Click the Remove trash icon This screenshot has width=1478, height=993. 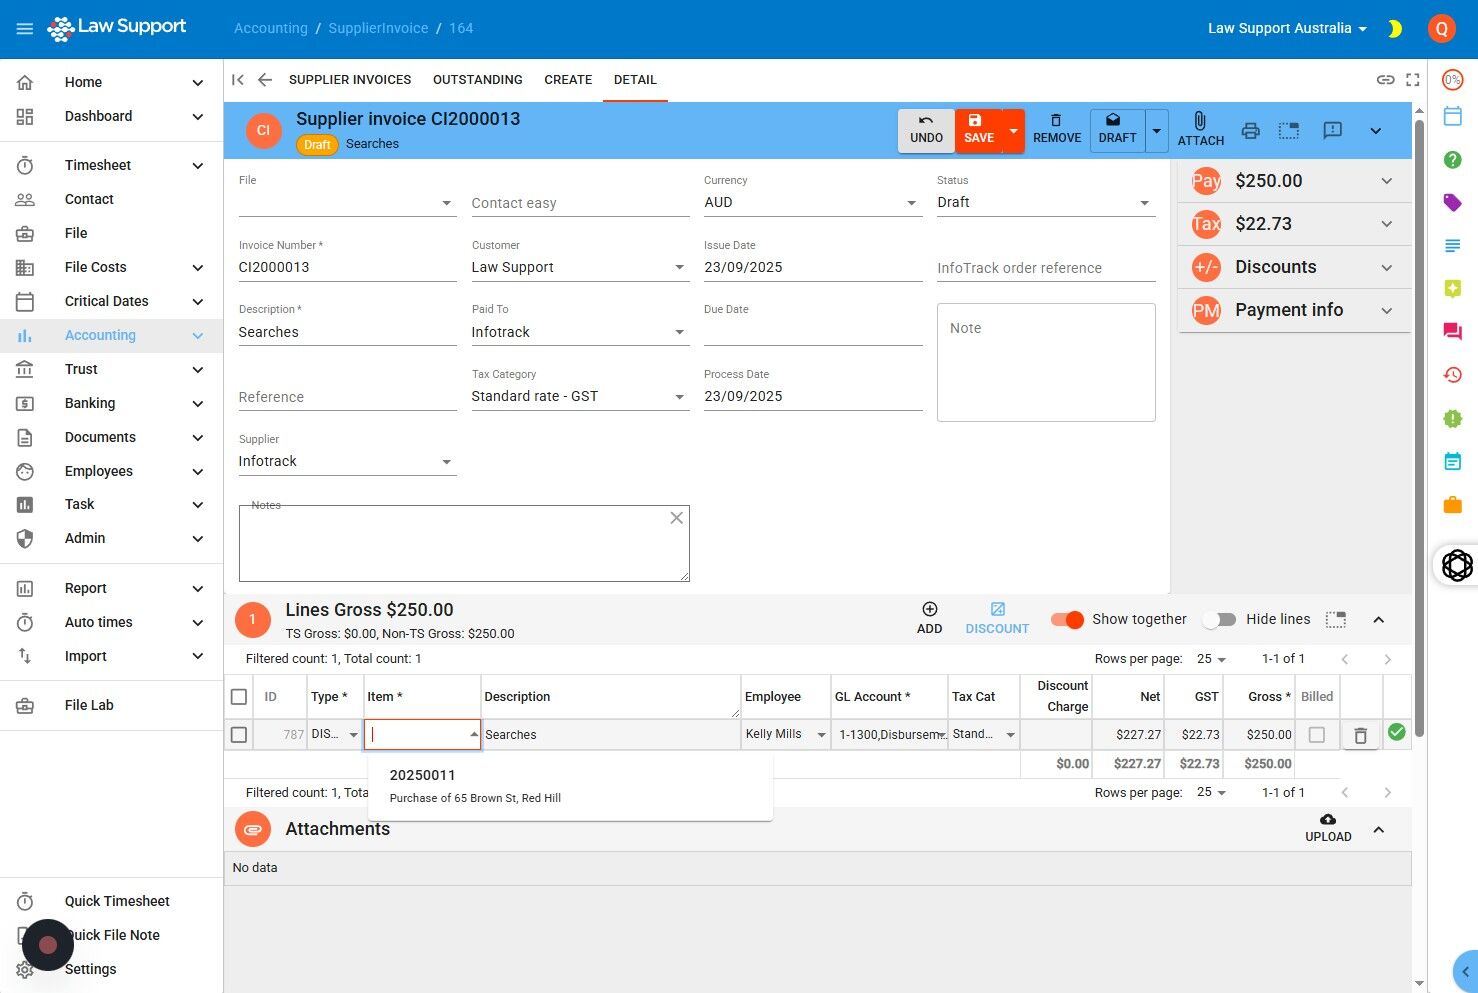[x=1056, y=120]
